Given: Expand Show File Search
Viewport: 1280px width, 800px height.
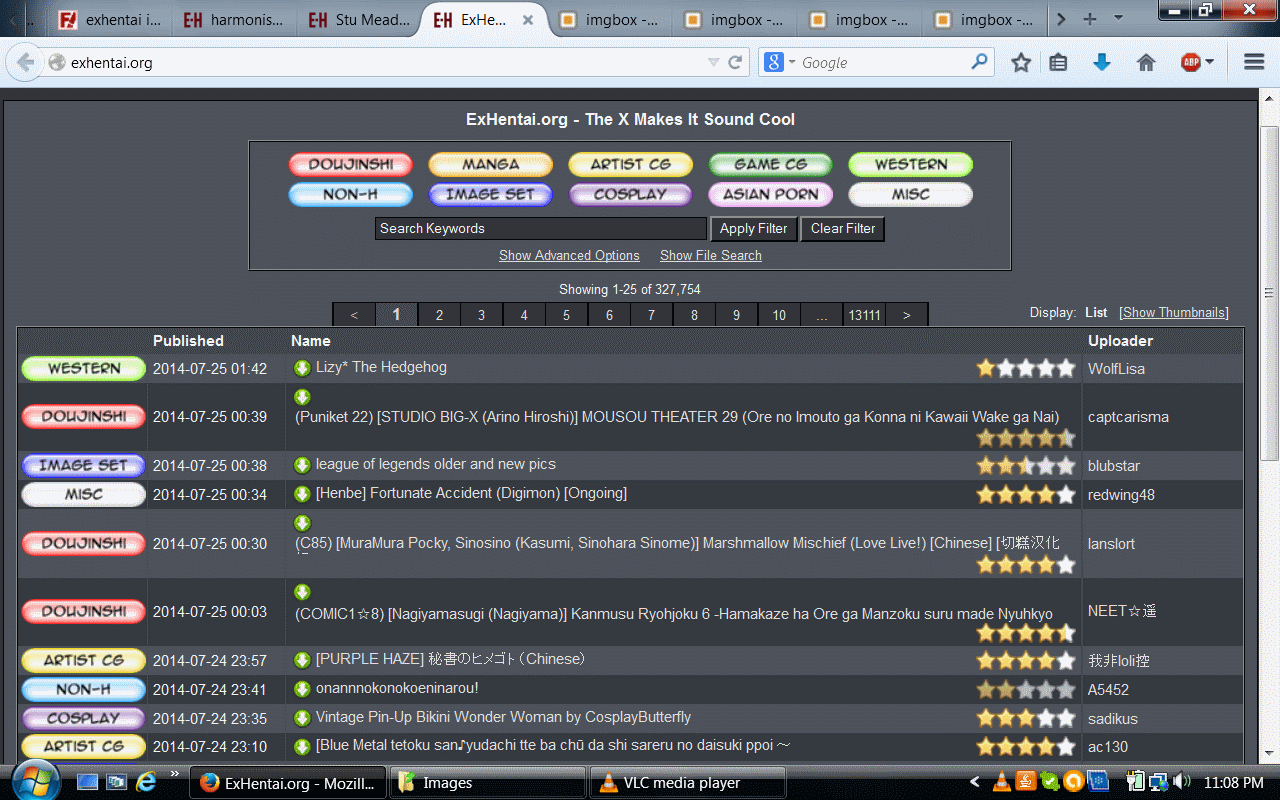Looking at the screenshot, I should [x=711, y=256].
